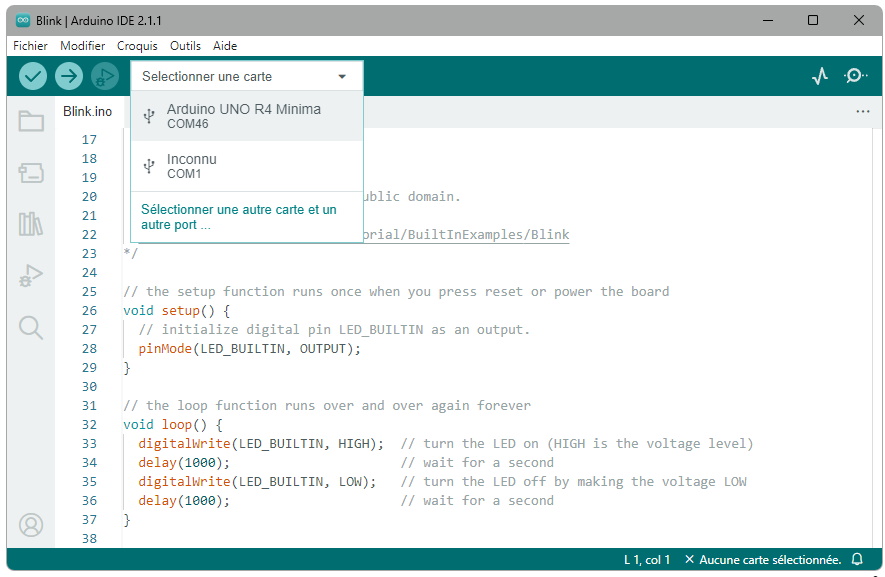Select the Debug panel in the sidebar
Viewport: 885px width, 577px height.
29,274
